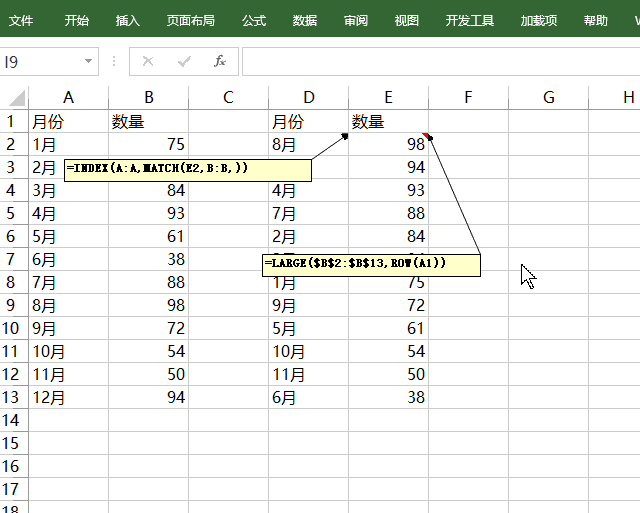640x513 pixels.
Task: Select cell B9 with value 98
Action: [149, 305]
